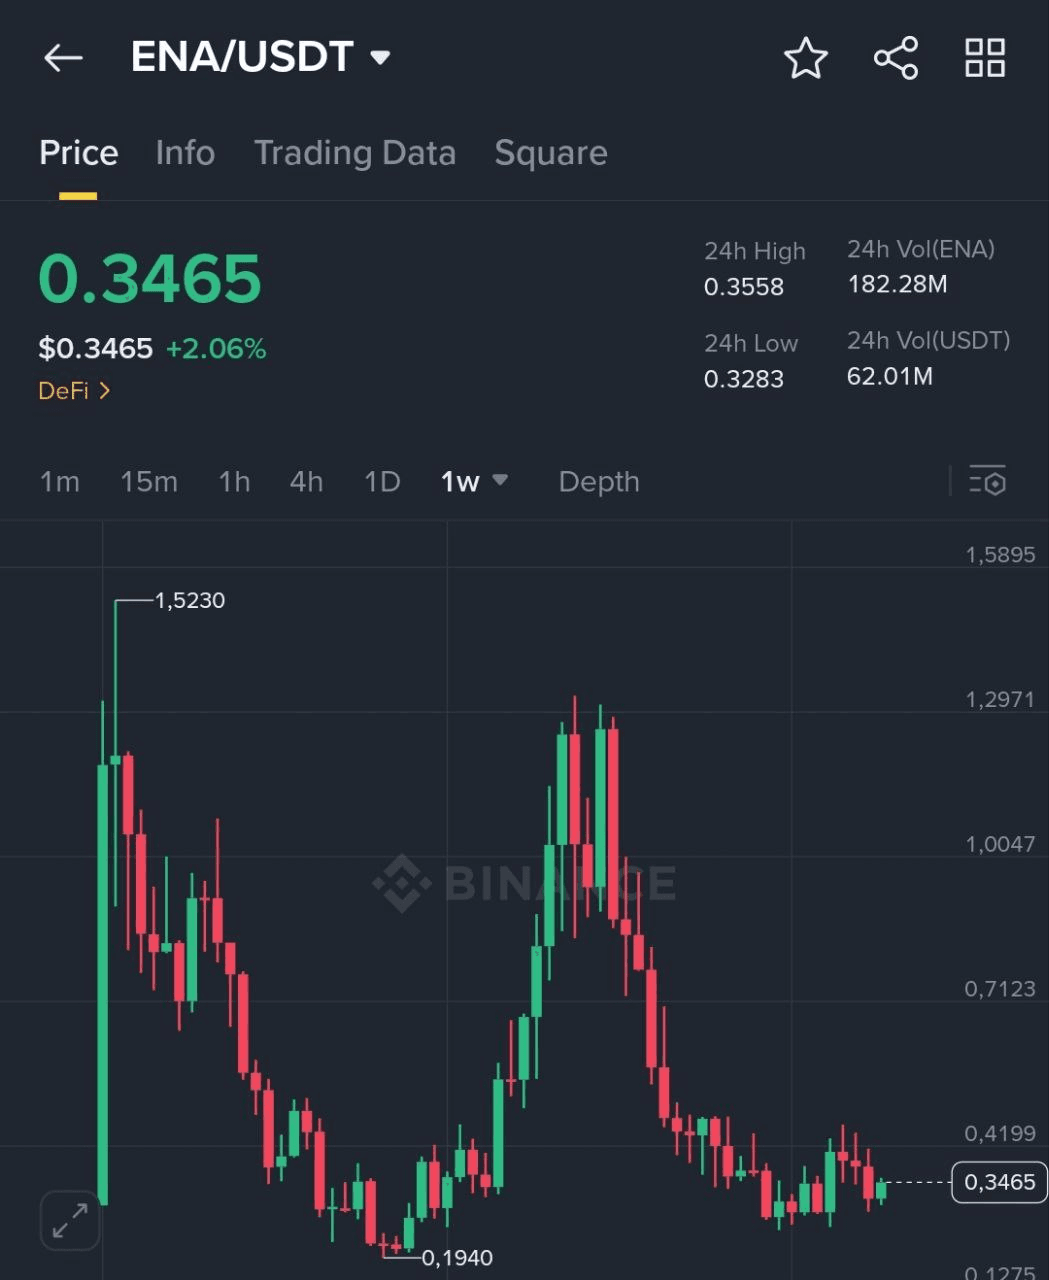The height and width of the screenshot is (1280, 1049).
Task: Tap the 1,0047 price axis label
Action: [x=1000, y=844]
